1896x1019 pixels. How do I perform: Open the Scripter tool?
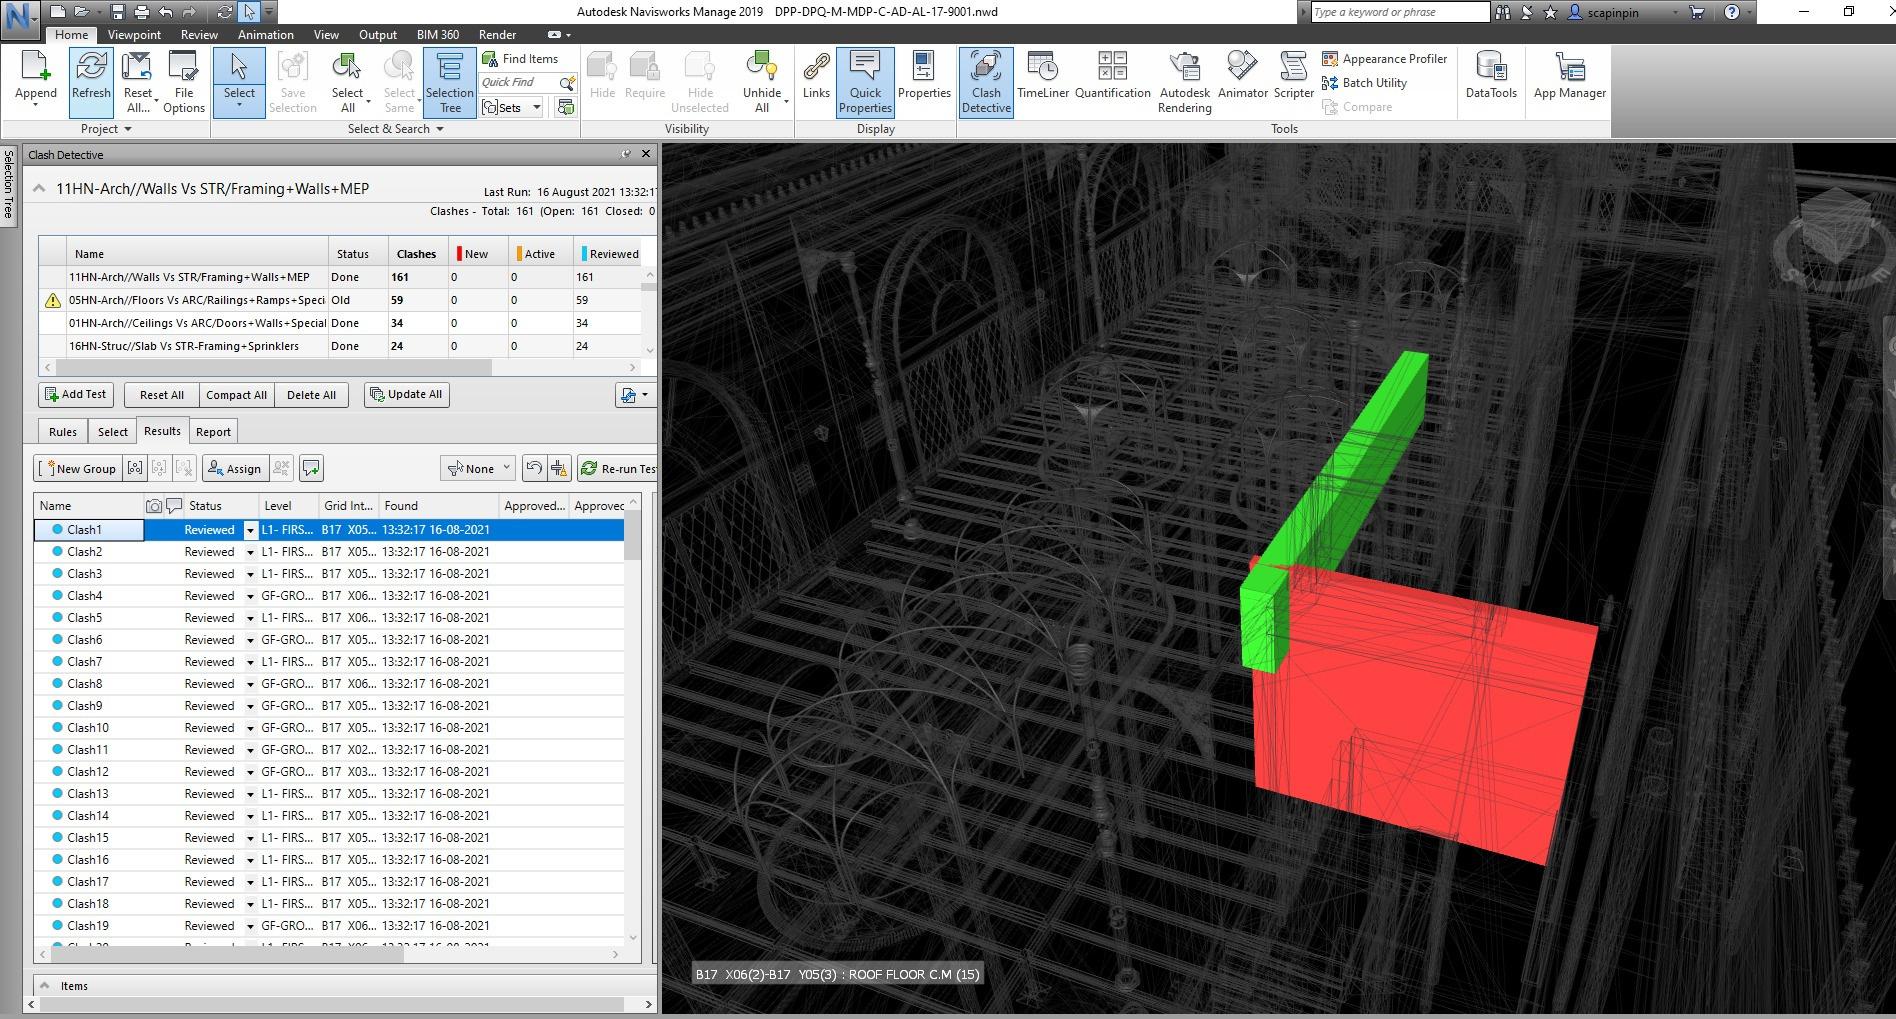[1294, 78]
